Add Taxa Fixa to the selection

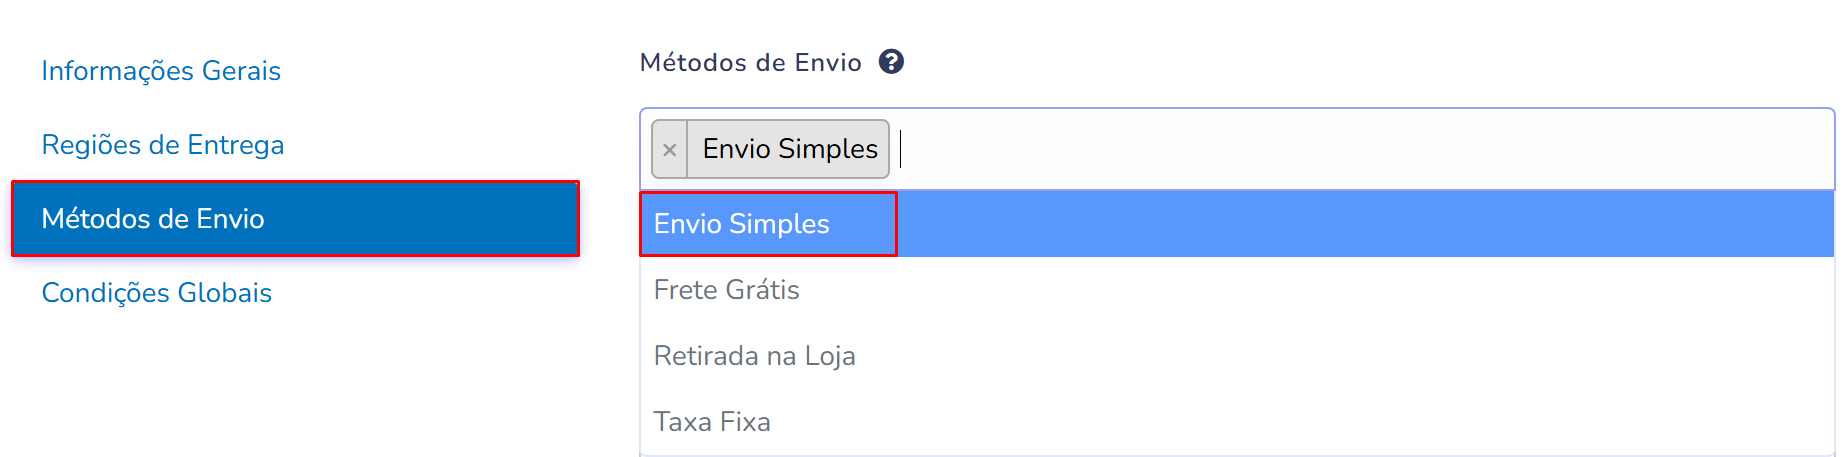(x=712, y=422)
